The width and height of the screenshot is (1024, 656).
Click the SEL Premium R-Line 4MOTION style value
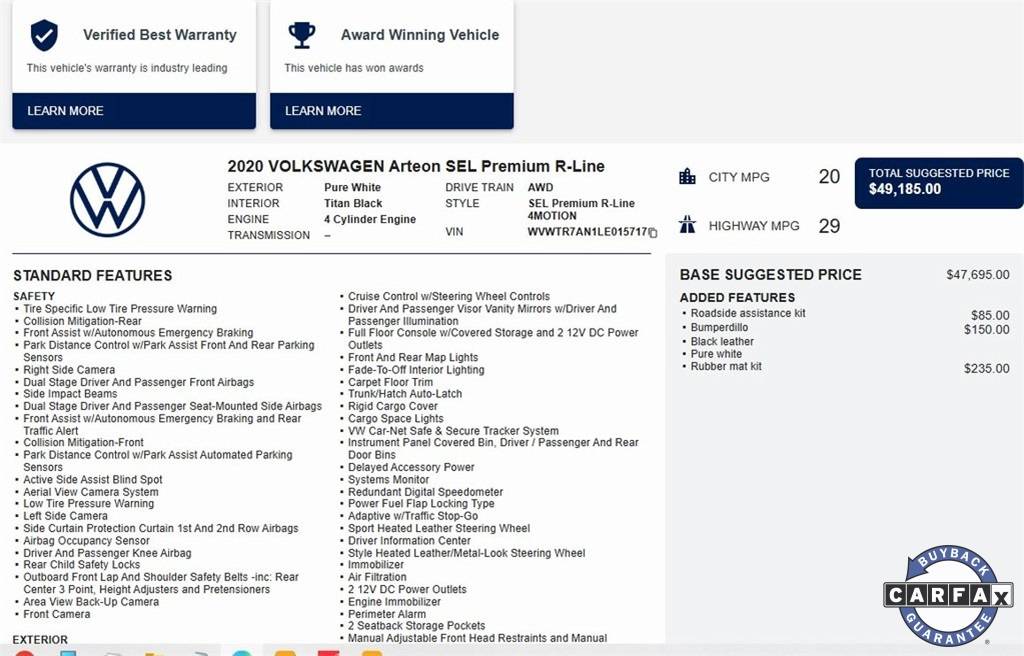[x=581, y=209]
